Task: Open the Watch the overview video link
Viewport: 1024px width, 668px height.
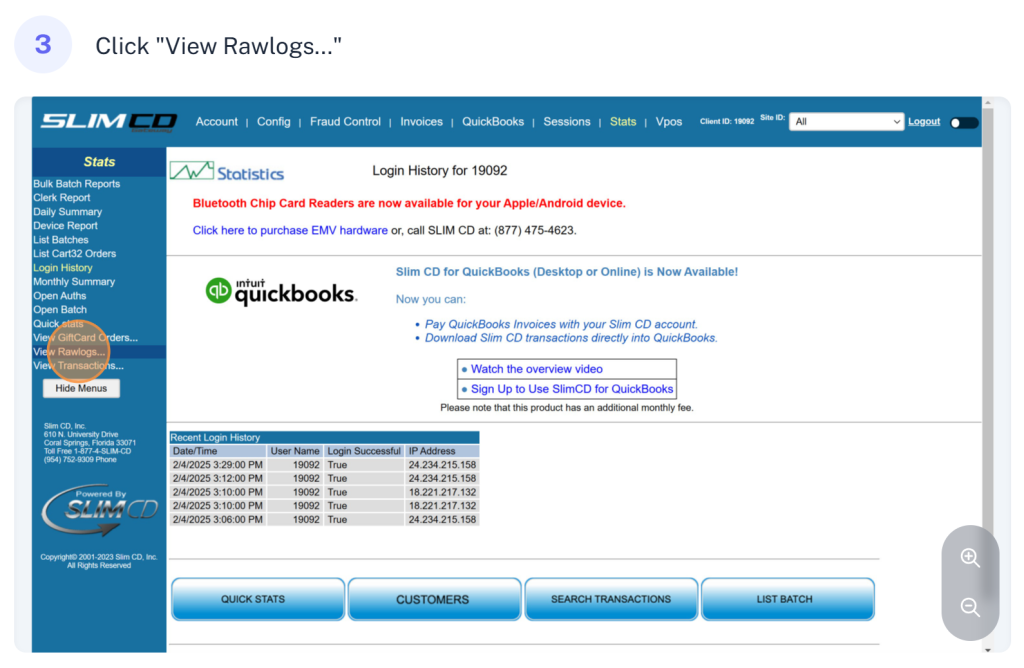Action: pos(537,369)
